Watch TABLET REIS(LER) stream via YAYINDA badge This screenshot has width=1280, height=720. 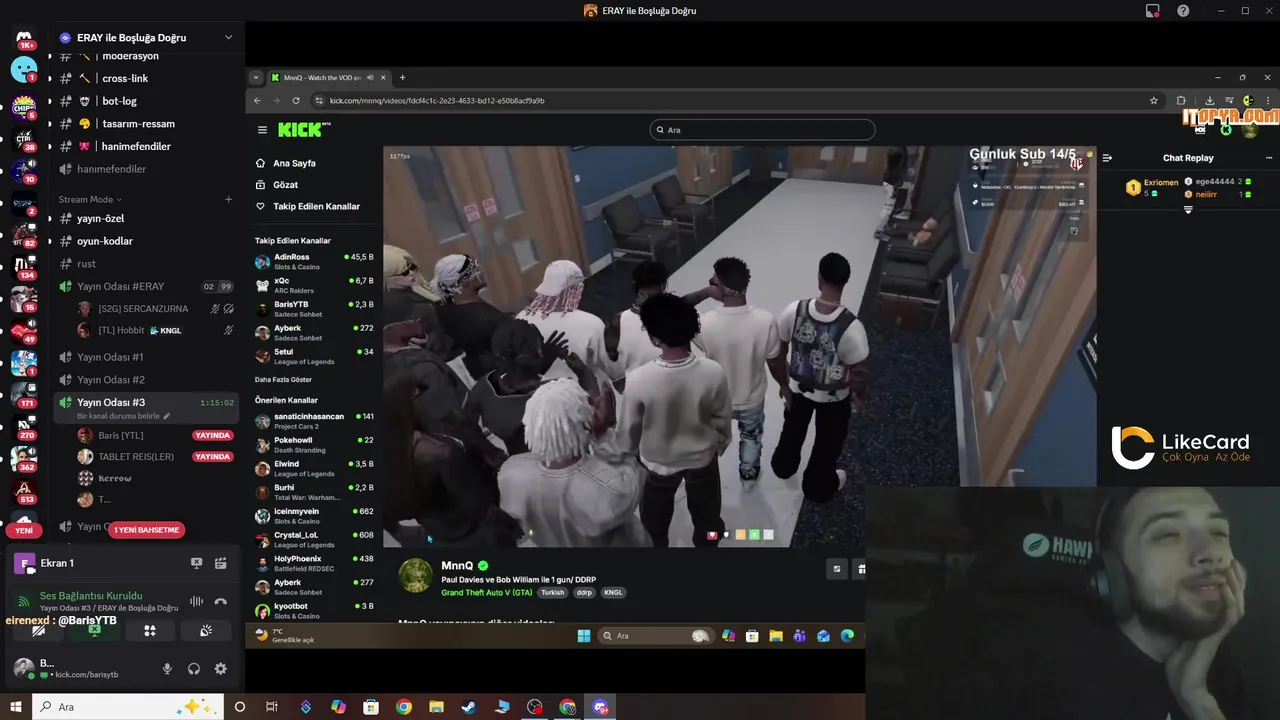click(212, 457)
